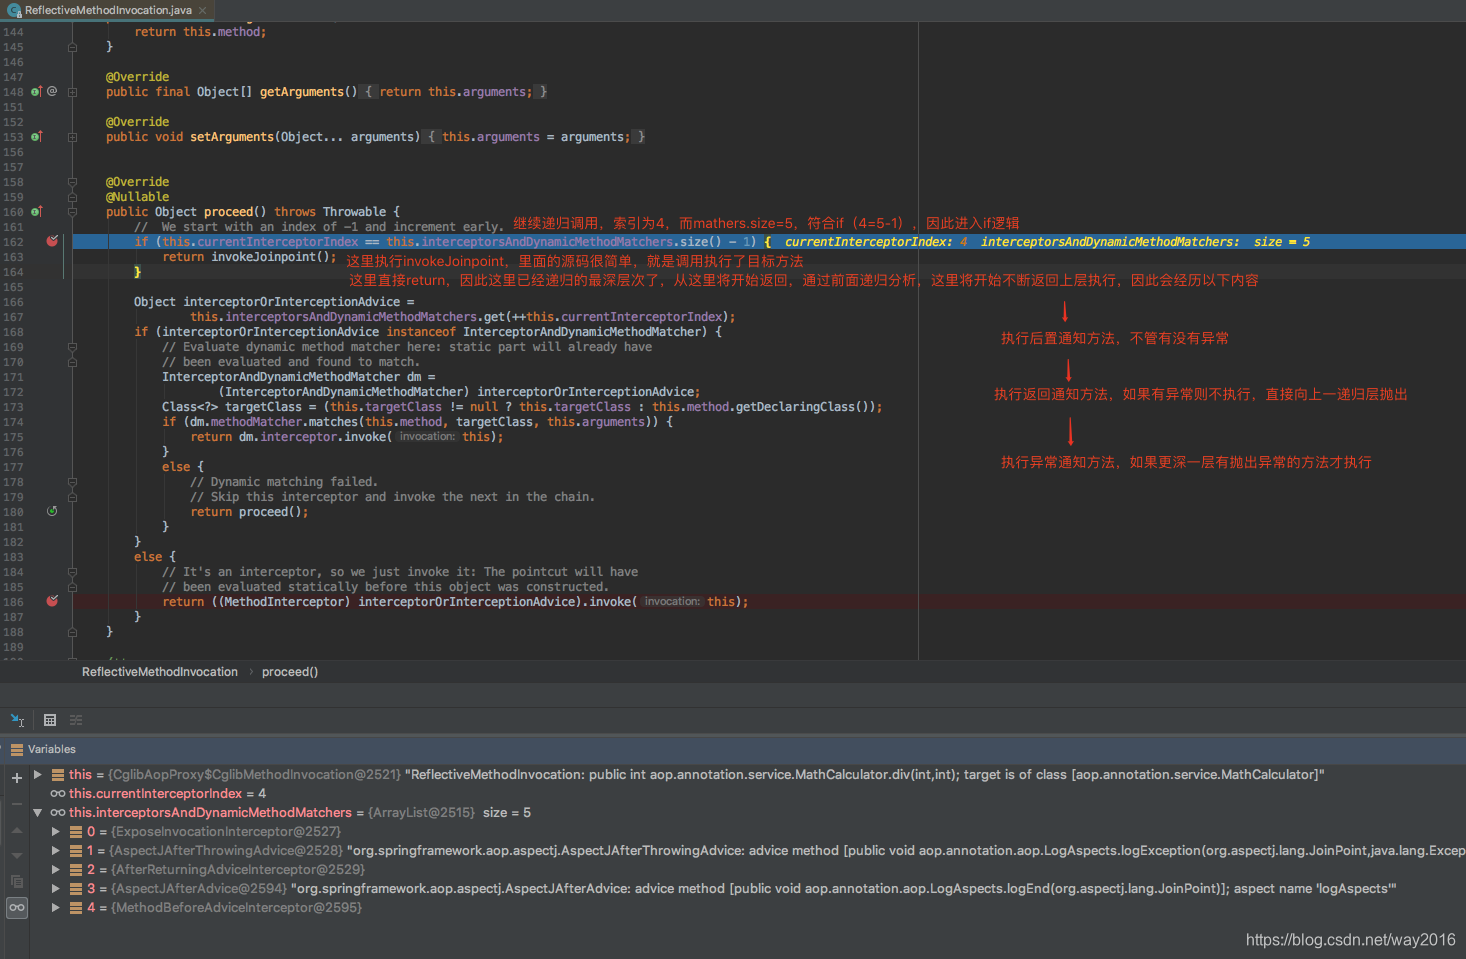The image size is (1466, 959).
Task: Expand element 3 AspectJAfterAdvice
Action: (56, 889)
